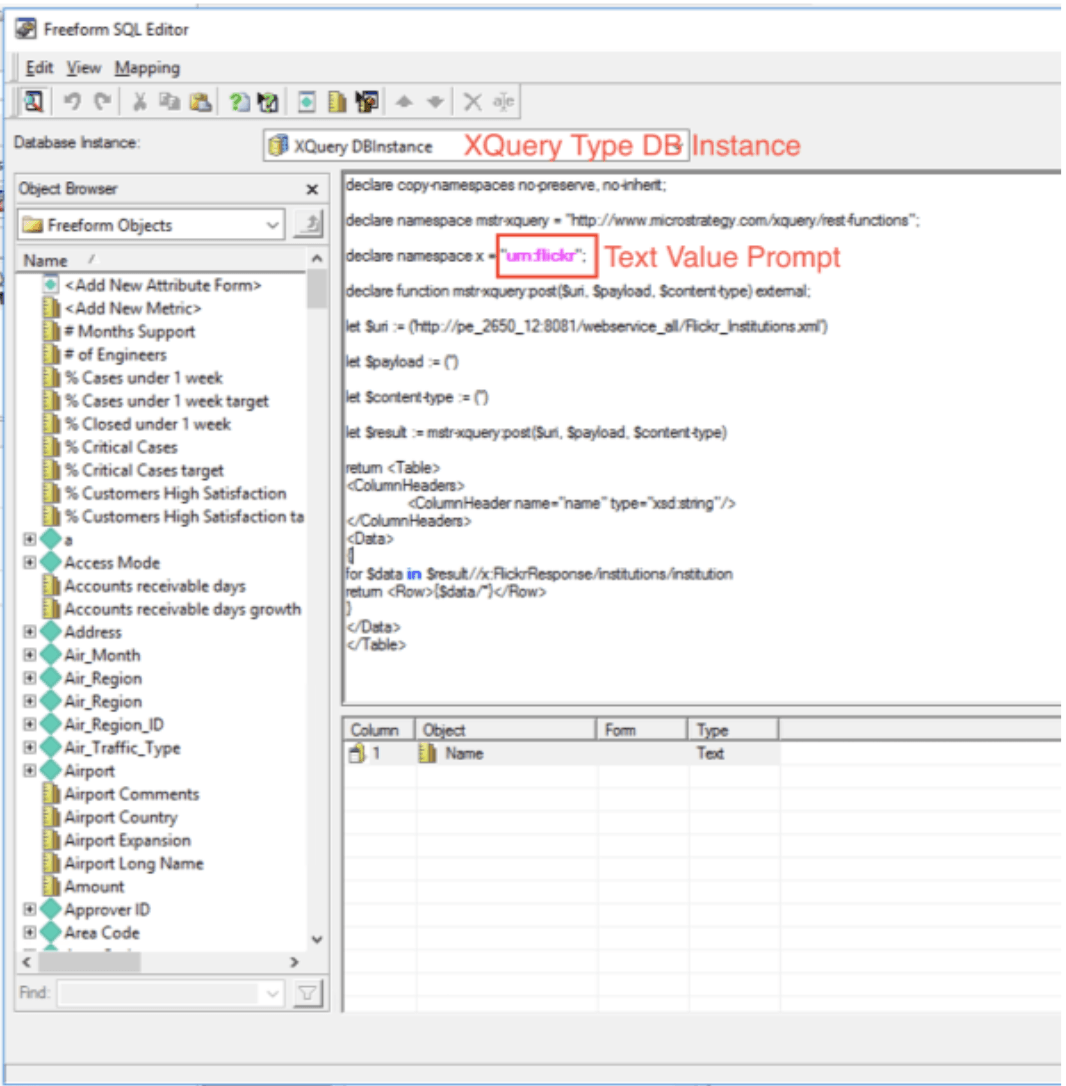Click the magnifier icon at toolbar start
The width and height of the screenshot is (1066, 1086).
coord(33,101)
